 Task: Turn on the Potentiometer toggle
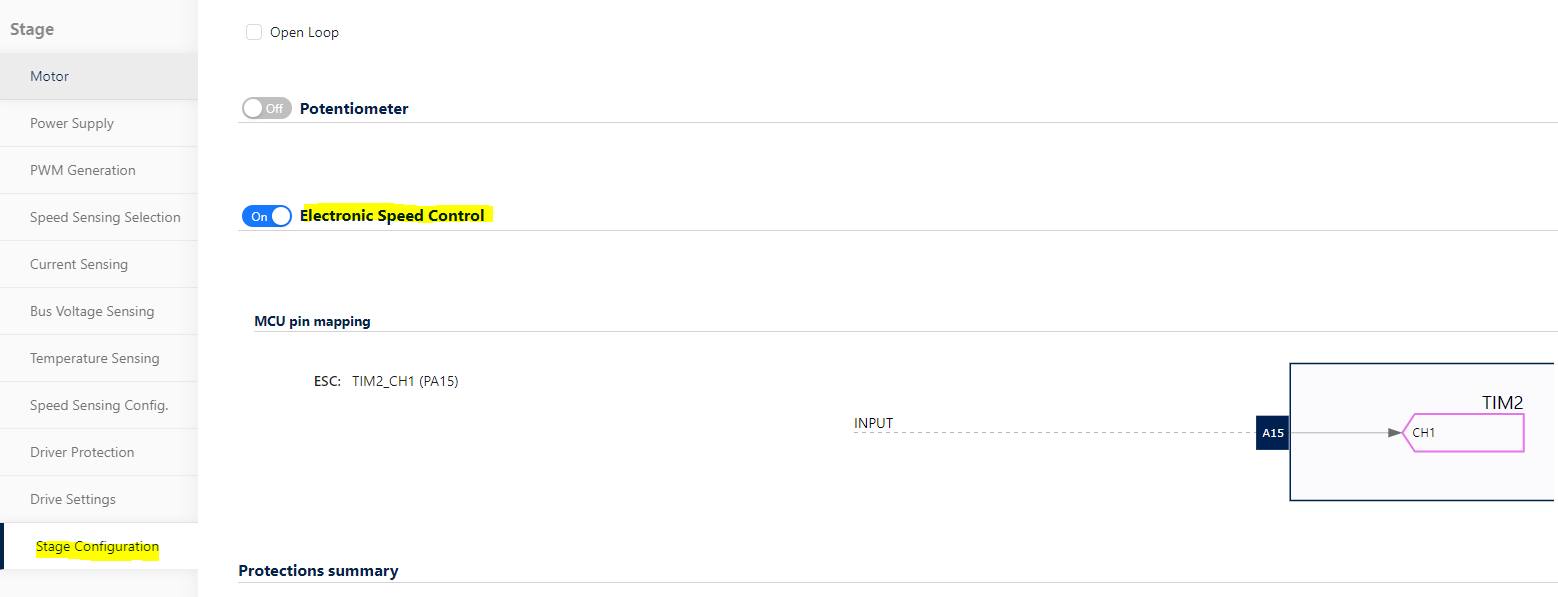tap(266, 108)
